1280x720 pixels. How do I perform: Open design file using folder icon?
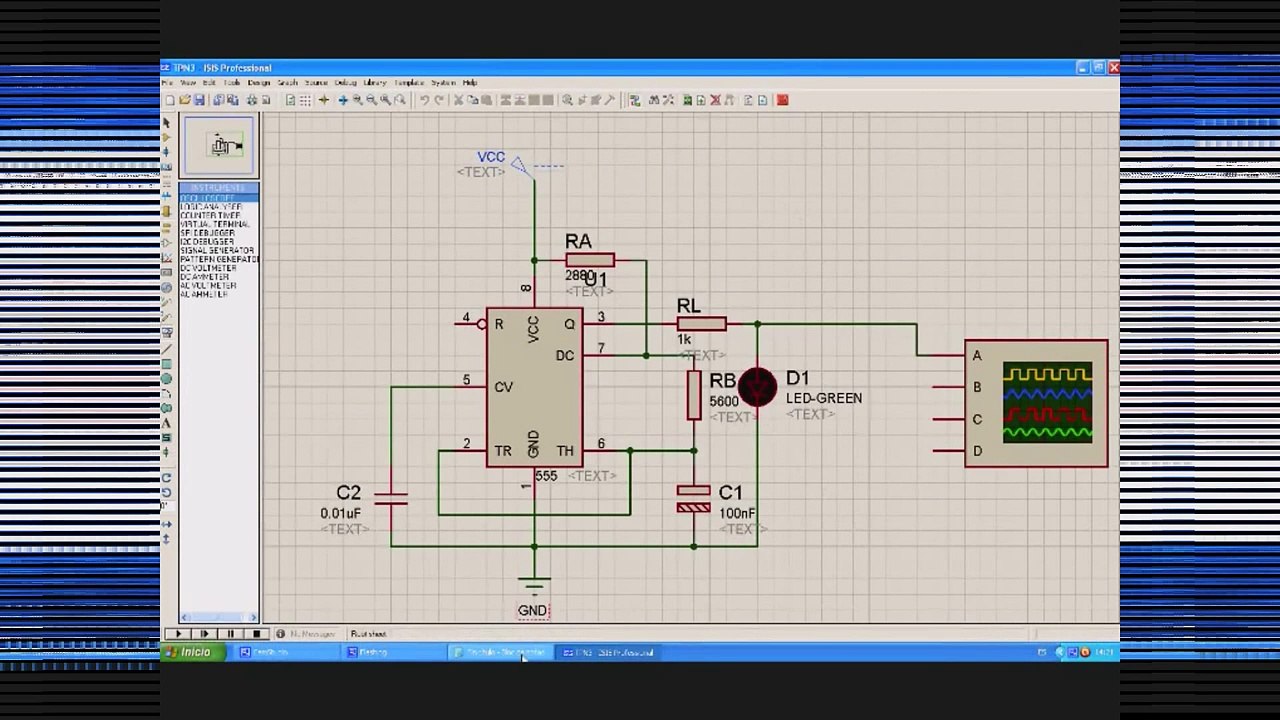click(185, 100)
